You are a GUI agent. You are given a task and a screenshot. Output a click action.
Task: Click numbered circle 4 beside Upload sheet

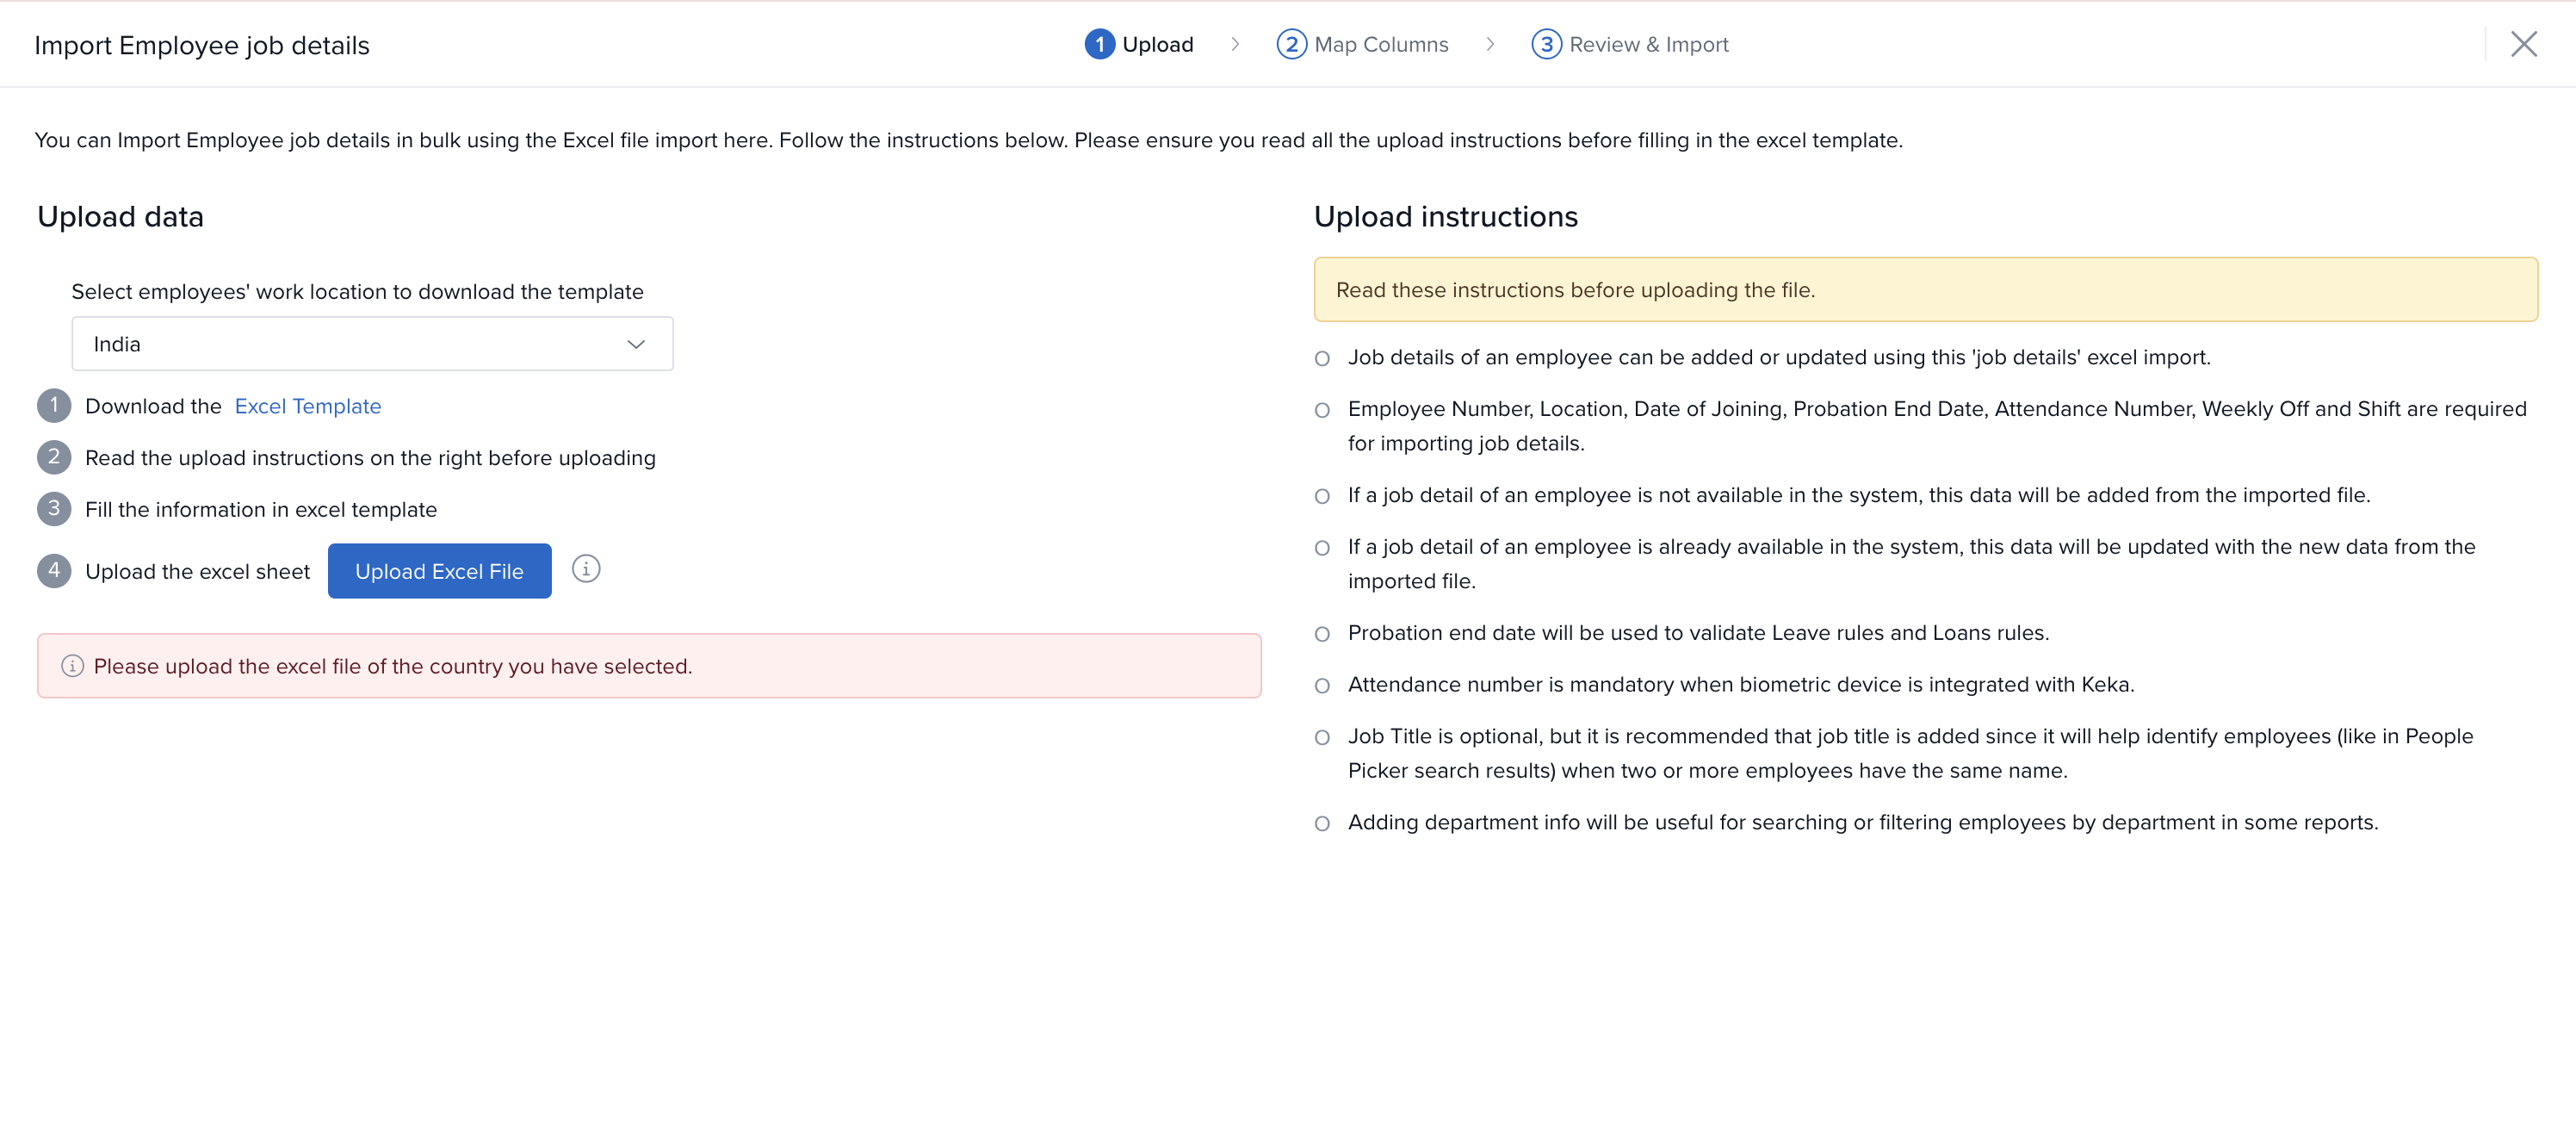[x=54, y=571]
